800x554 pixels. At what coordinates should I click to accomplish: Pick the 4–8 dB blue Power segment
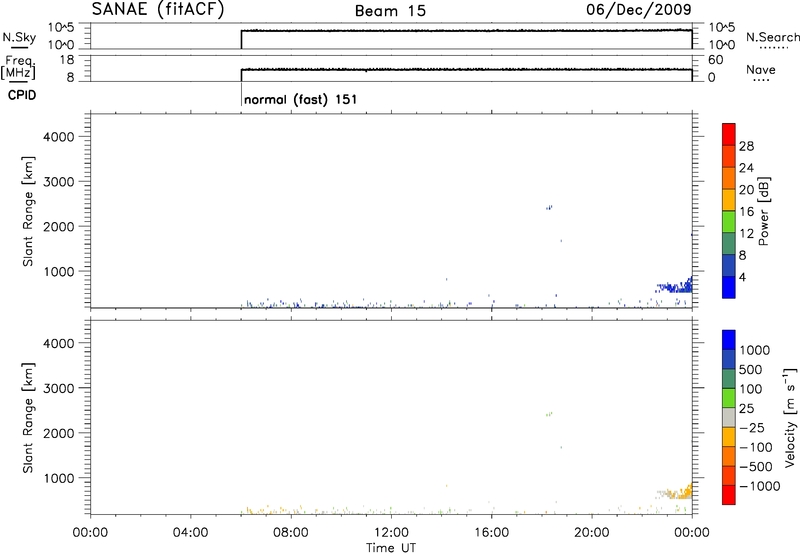pos(729,265)
